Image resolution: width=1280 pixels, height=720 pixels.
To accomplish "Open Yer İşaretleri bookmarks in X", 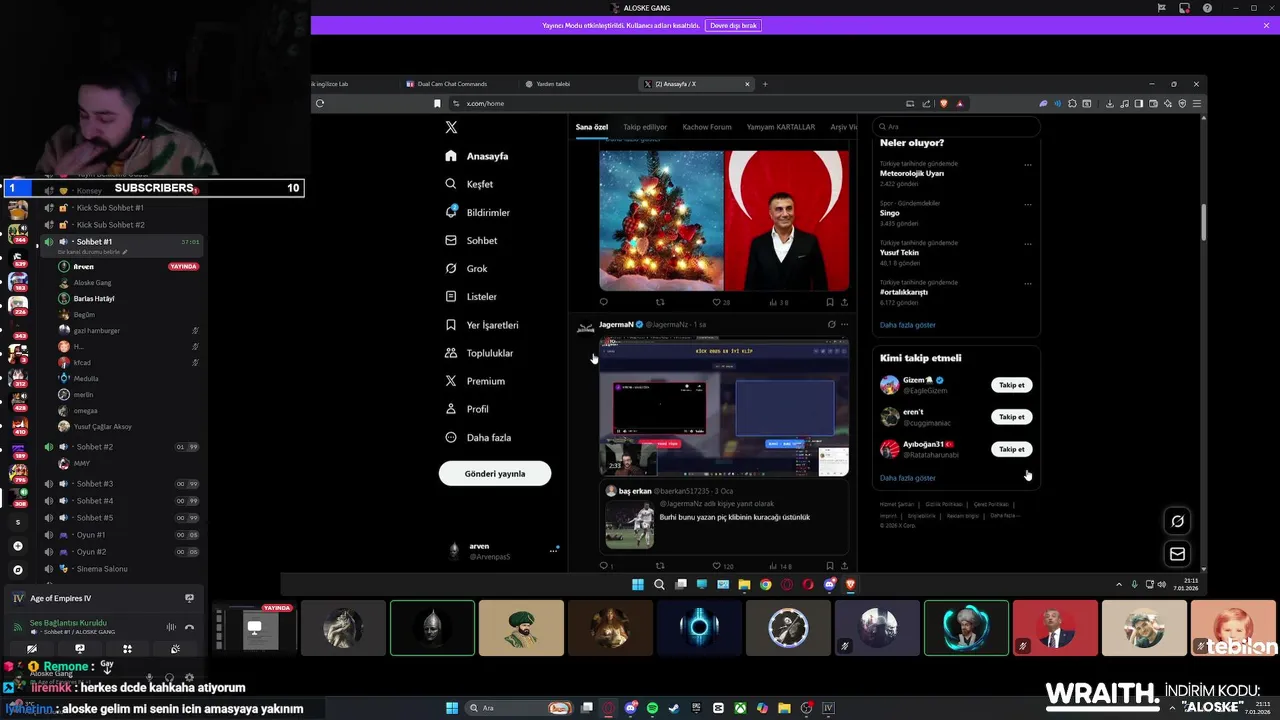I will pos(482,325).
